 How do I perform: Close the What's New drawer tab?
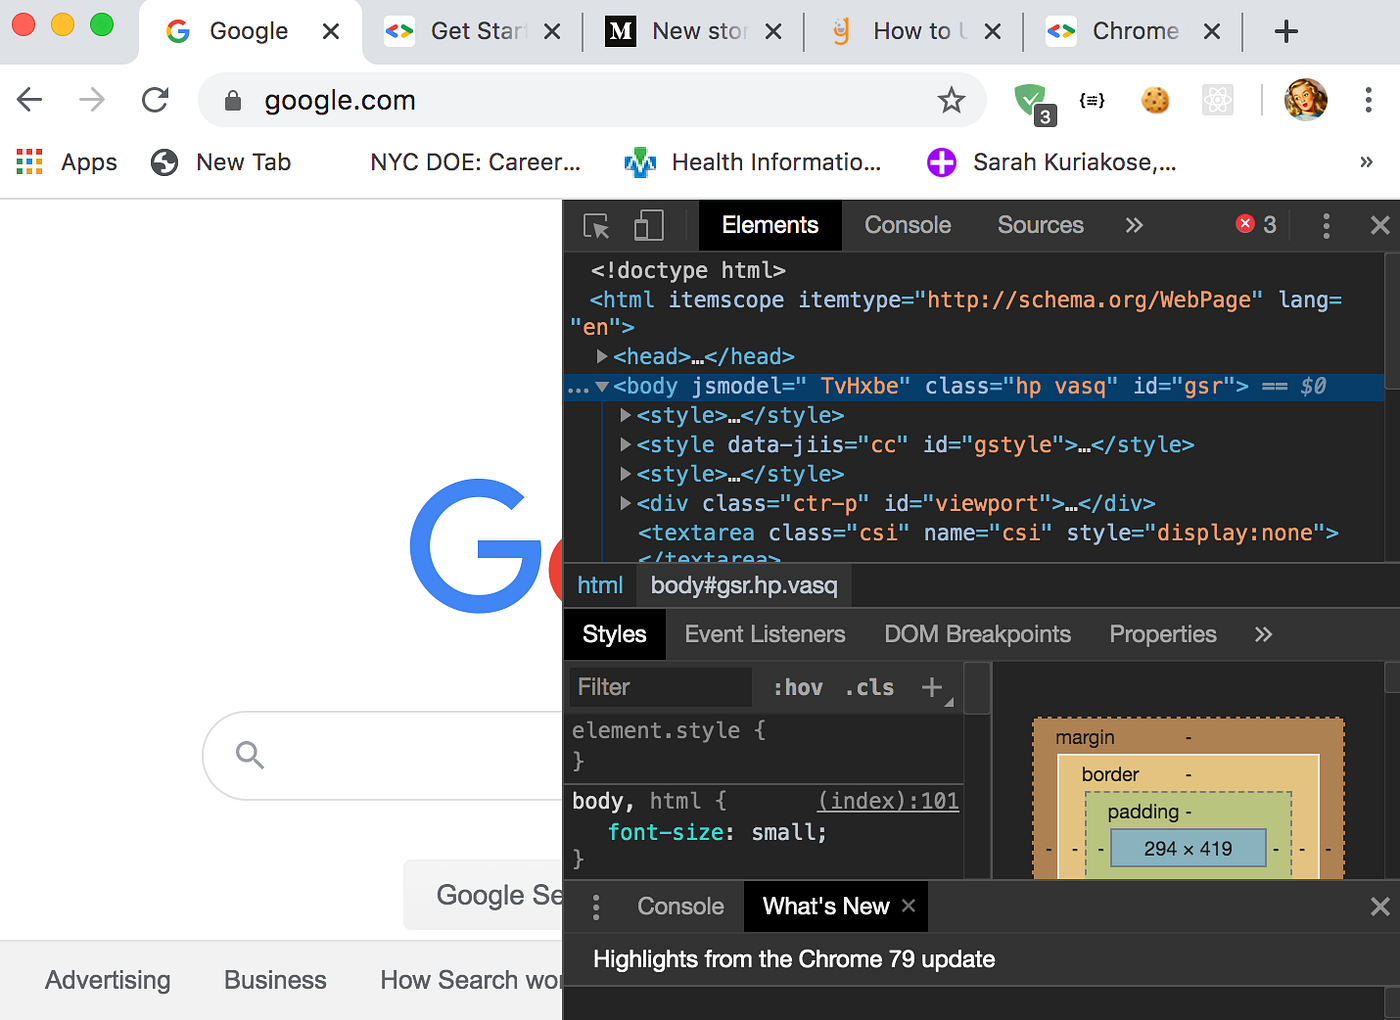[908, 905]
